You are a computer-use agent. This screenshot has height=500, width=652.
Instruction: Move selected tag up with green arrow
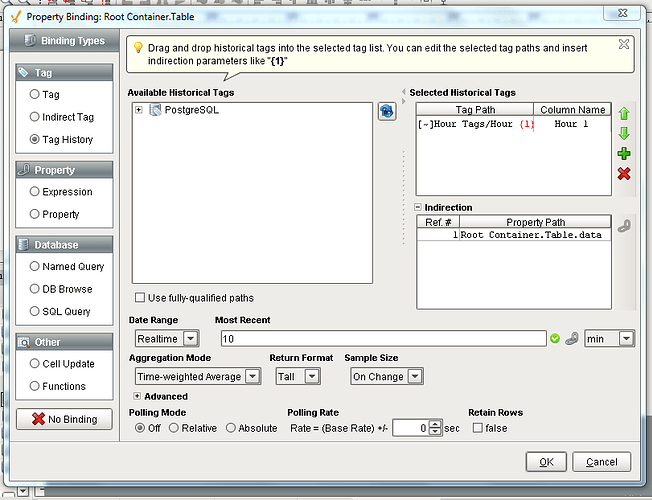click(x=624, y=114)
